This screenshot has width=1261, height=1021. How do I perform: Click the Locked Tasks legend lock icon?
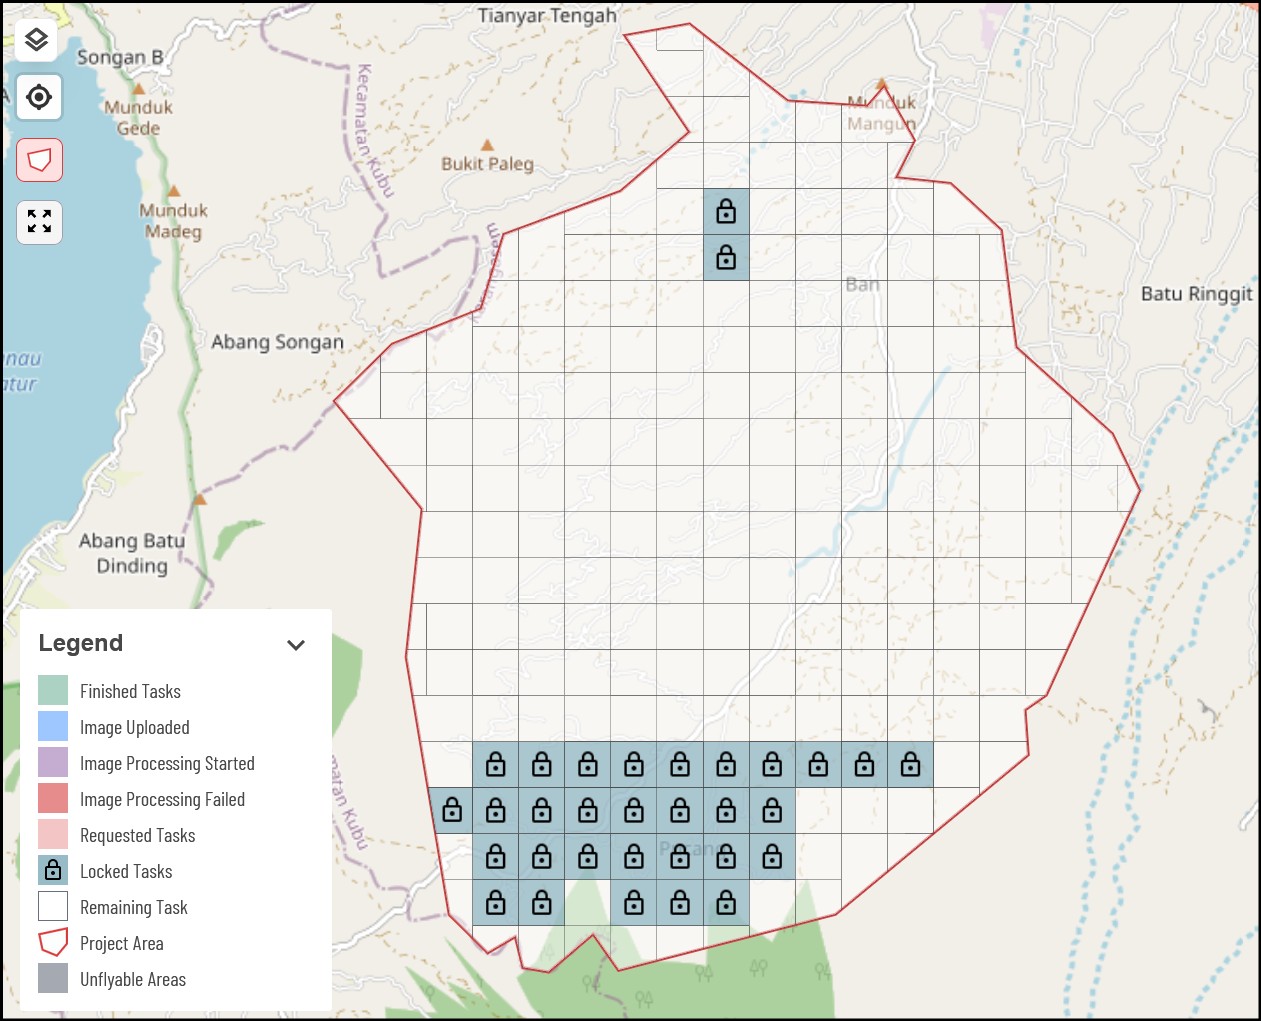[53, 871]
